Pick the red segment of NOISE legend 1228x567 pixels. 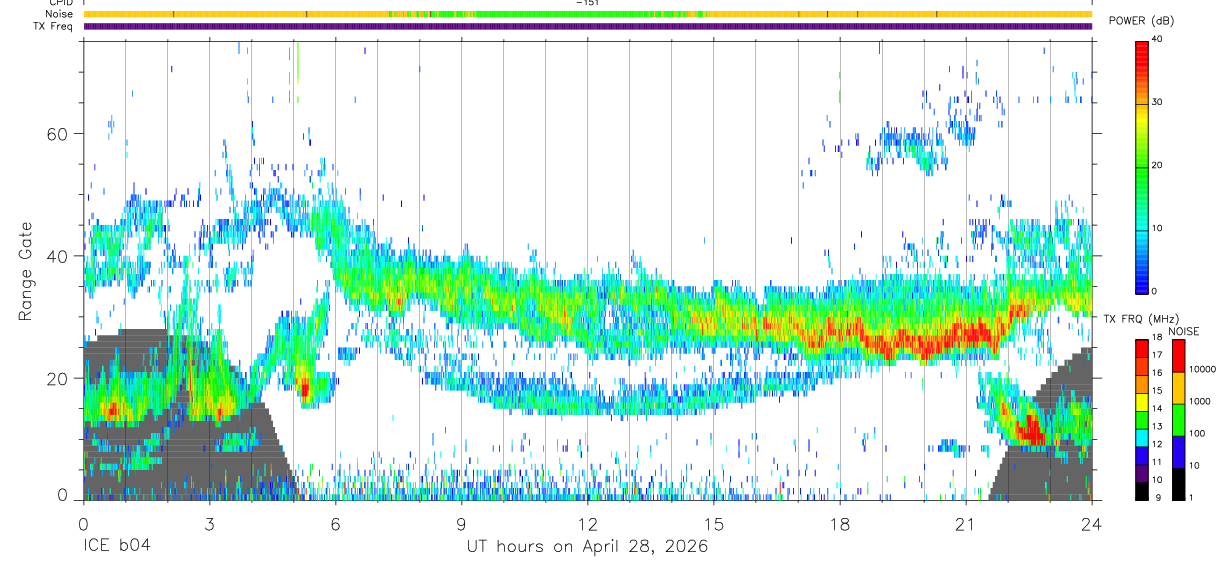tap(1178, 356)
